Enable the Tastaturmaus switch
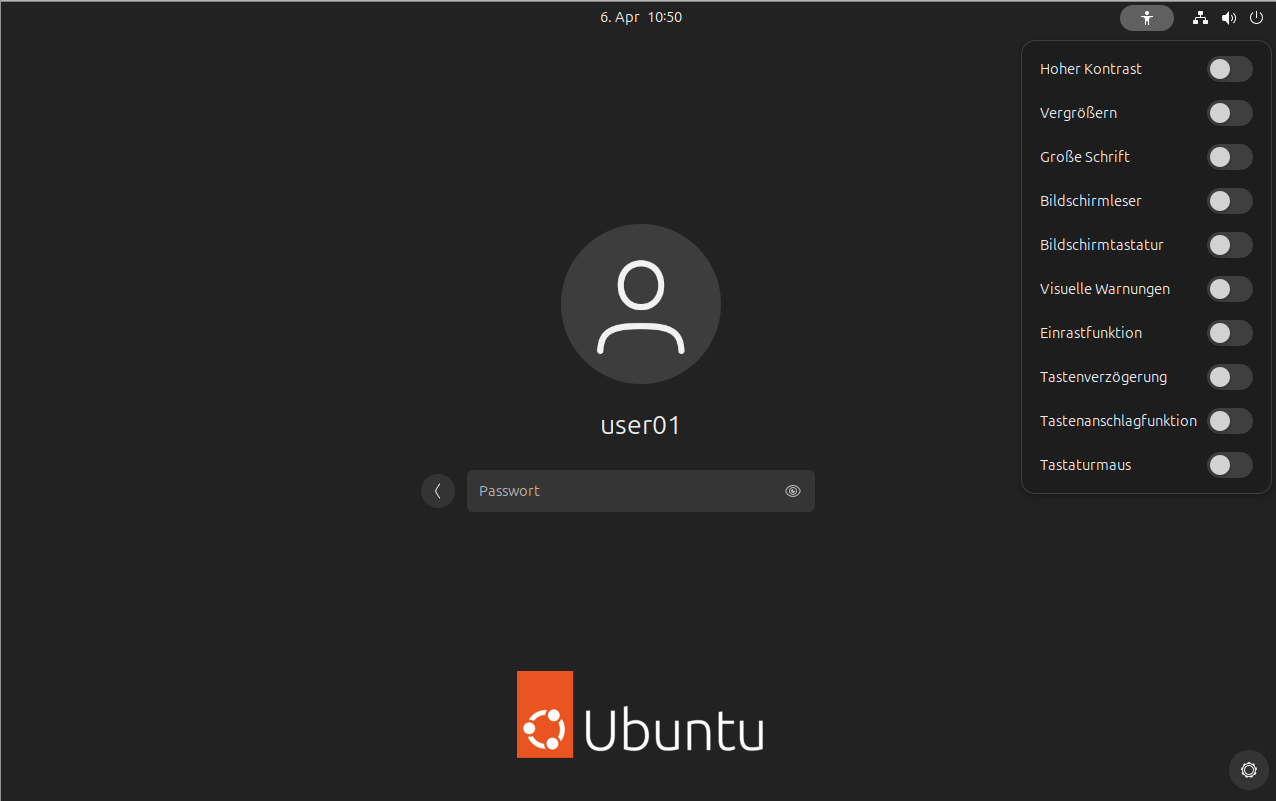The image size is (1276, 801). (1229, 465)
